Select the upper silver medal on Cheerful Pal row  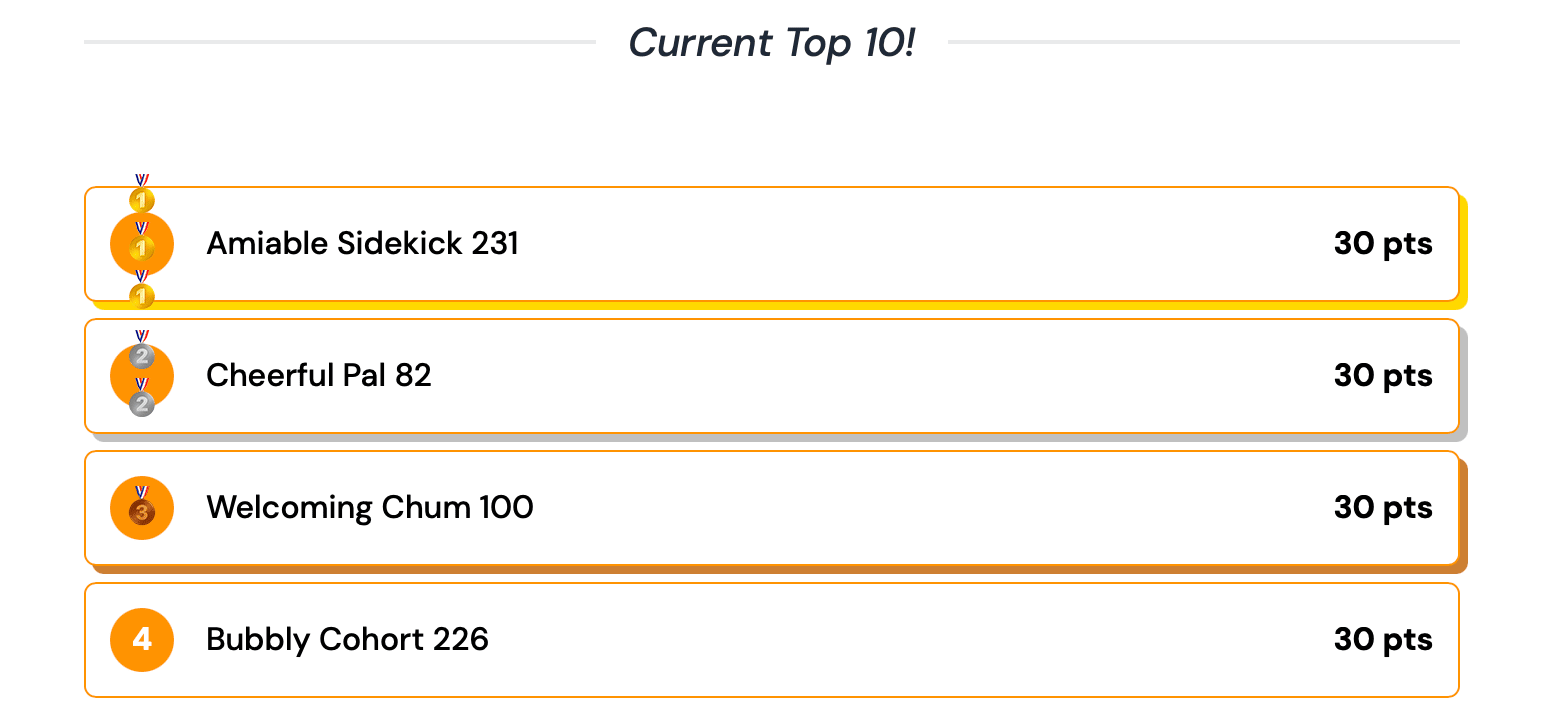click(x=142, y=350)
